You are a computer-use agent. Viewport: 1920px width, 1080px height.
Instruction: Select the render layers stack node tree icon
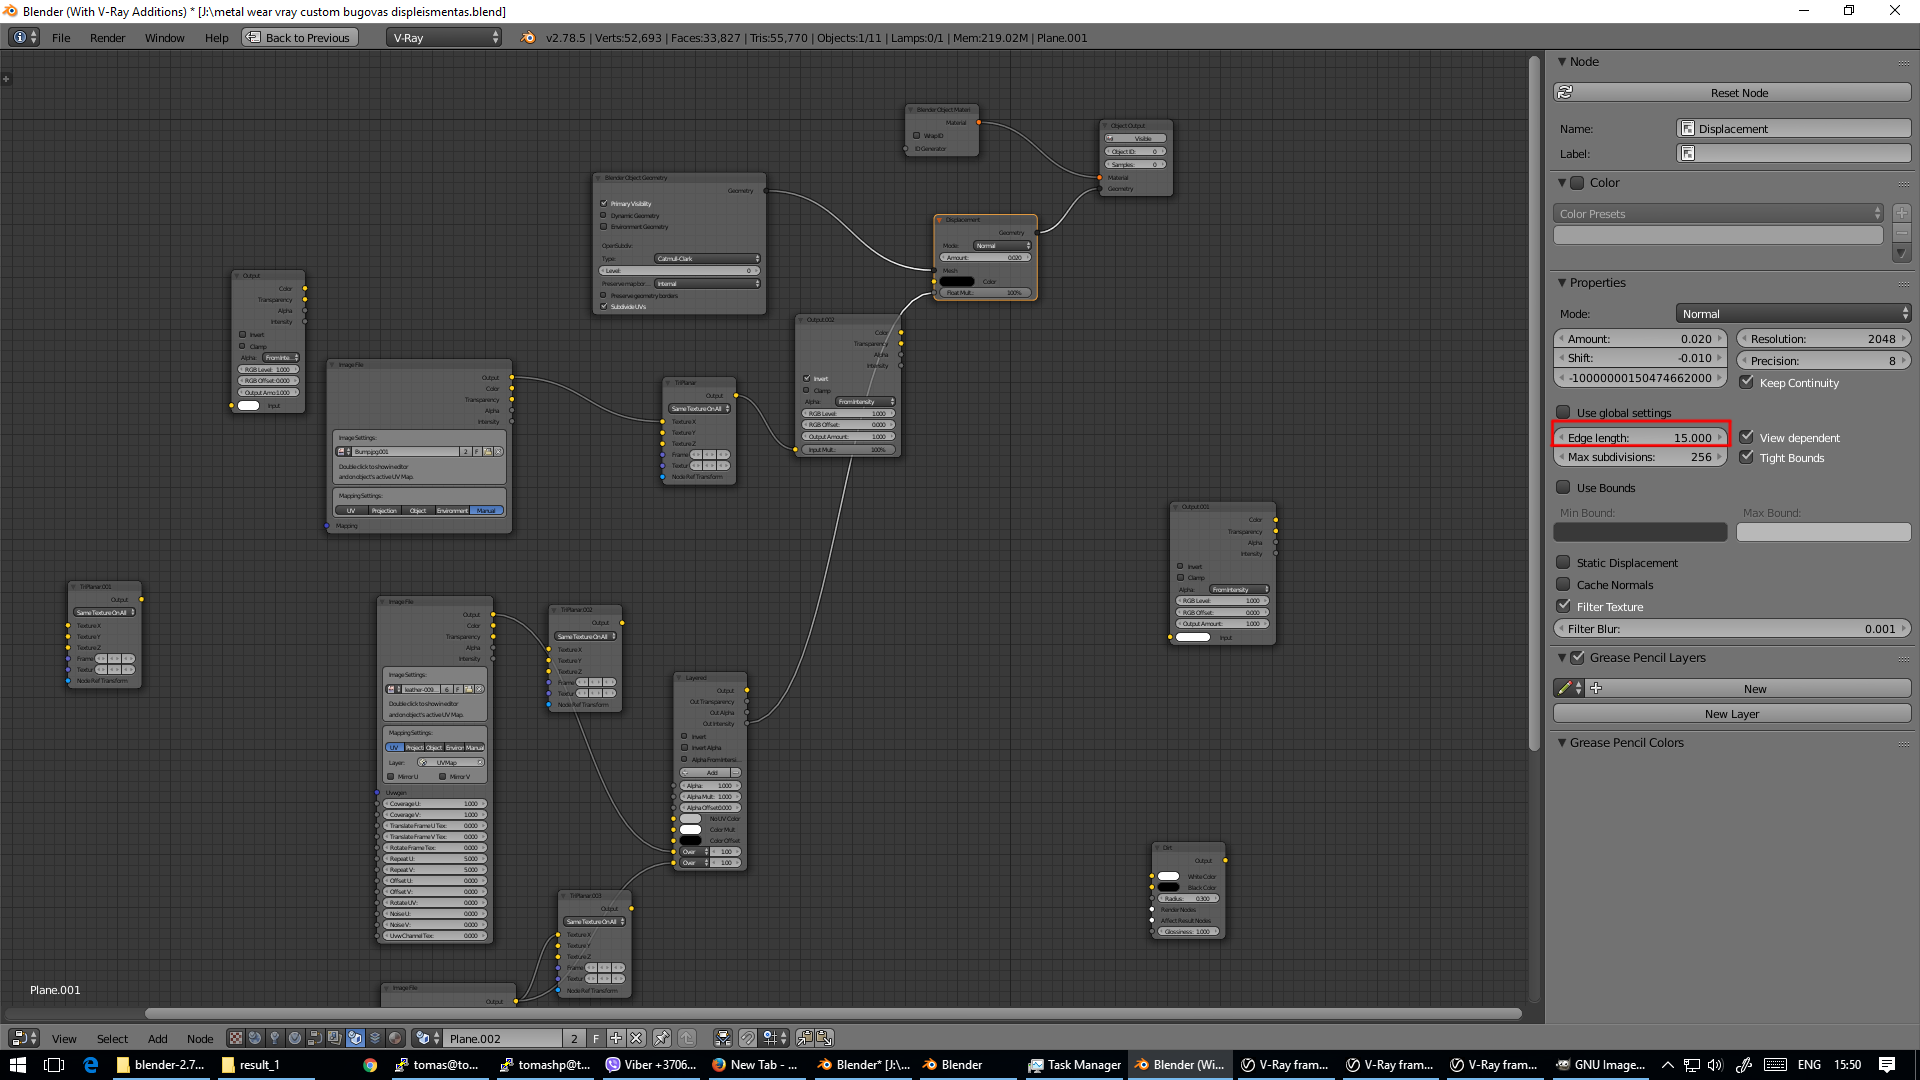[375, 1038]
